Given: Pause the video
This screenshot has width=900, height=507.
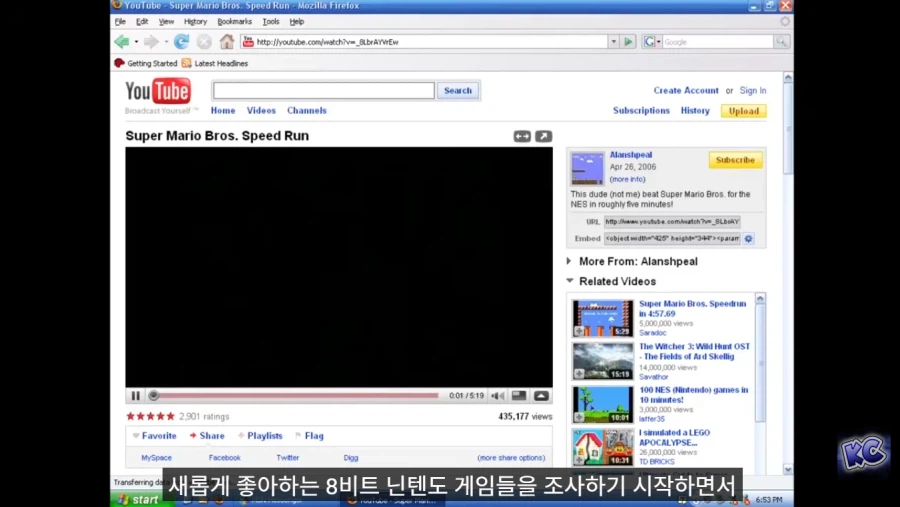Looking at the screenshot, I should coord(135,396).
